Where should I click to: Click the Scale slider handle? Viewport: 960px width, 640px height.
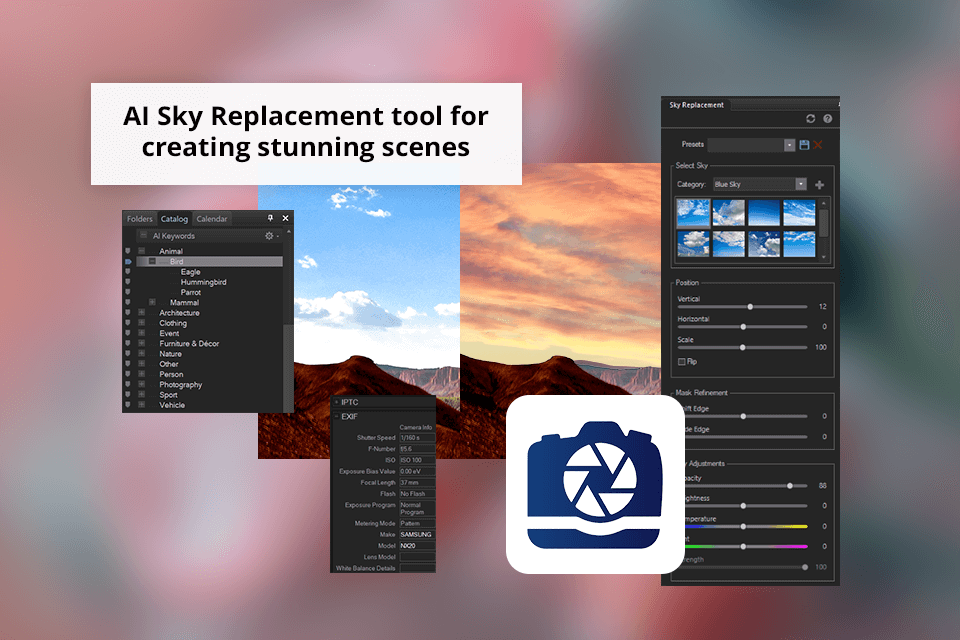743,347
